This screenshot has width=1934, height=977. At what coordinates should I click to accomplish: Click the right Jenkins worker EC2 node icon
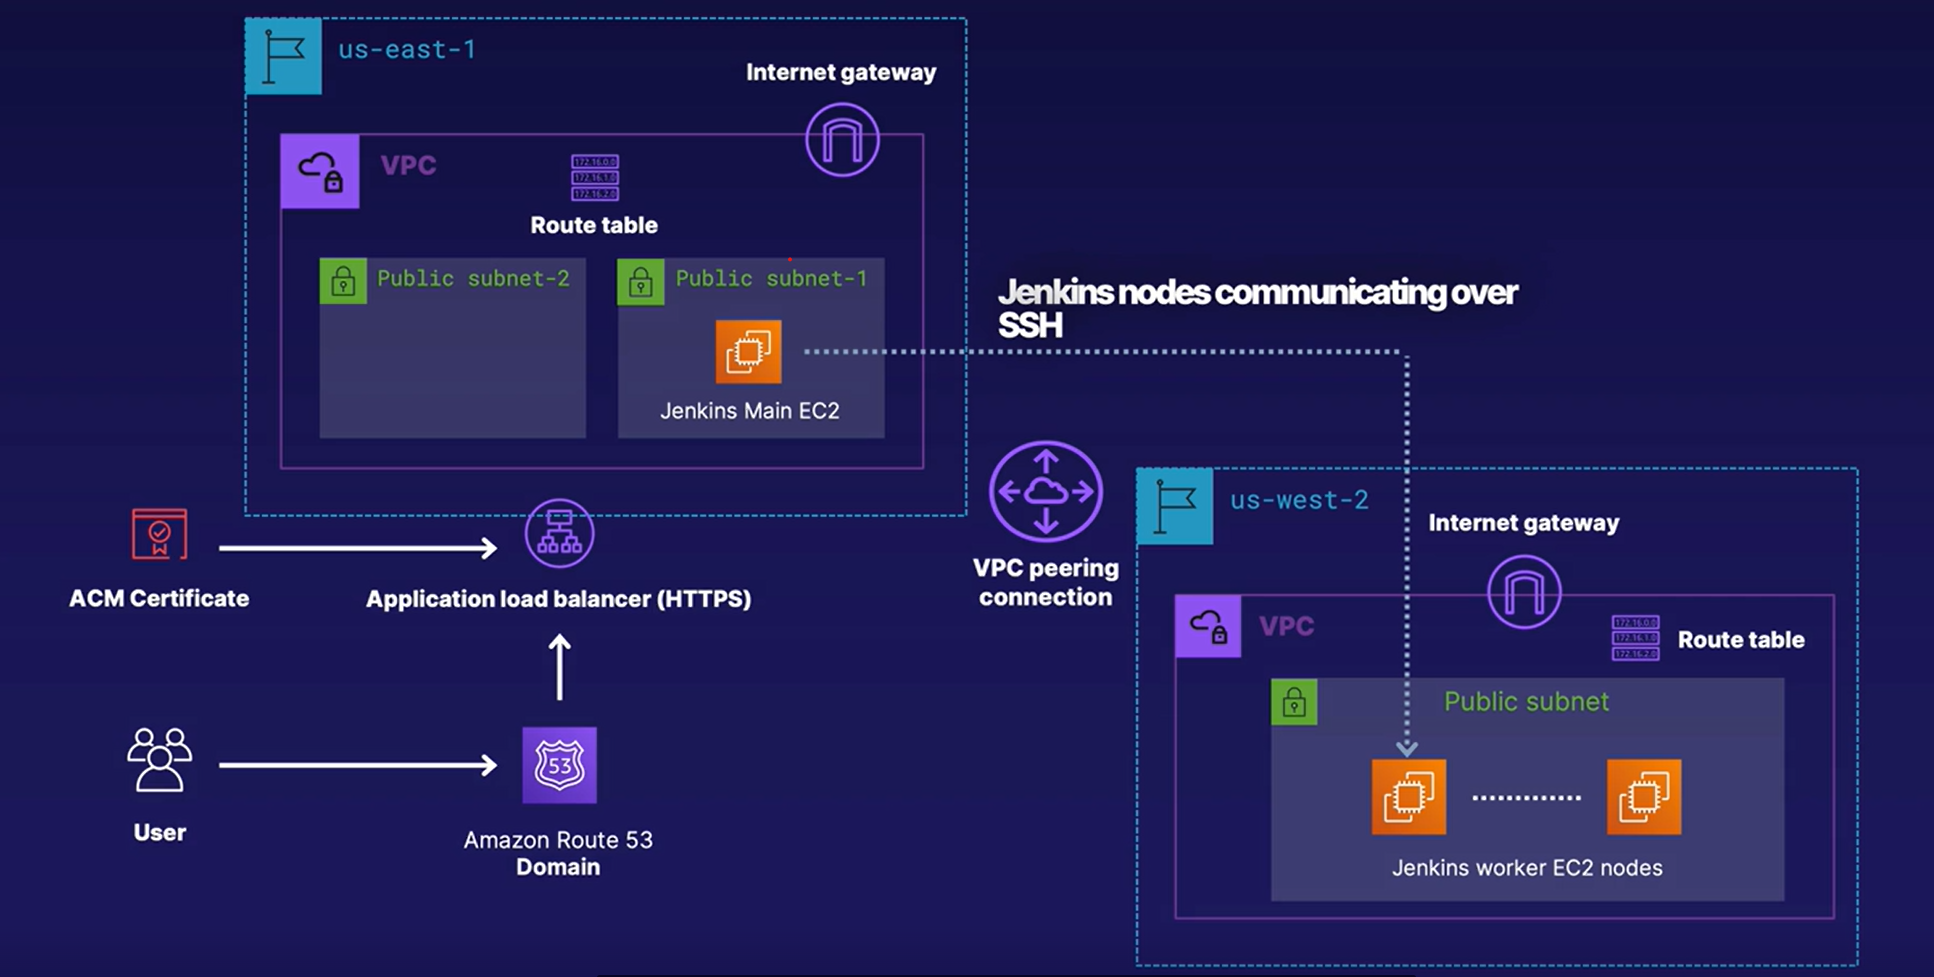pyautogui.click(x=1644, y=798)
